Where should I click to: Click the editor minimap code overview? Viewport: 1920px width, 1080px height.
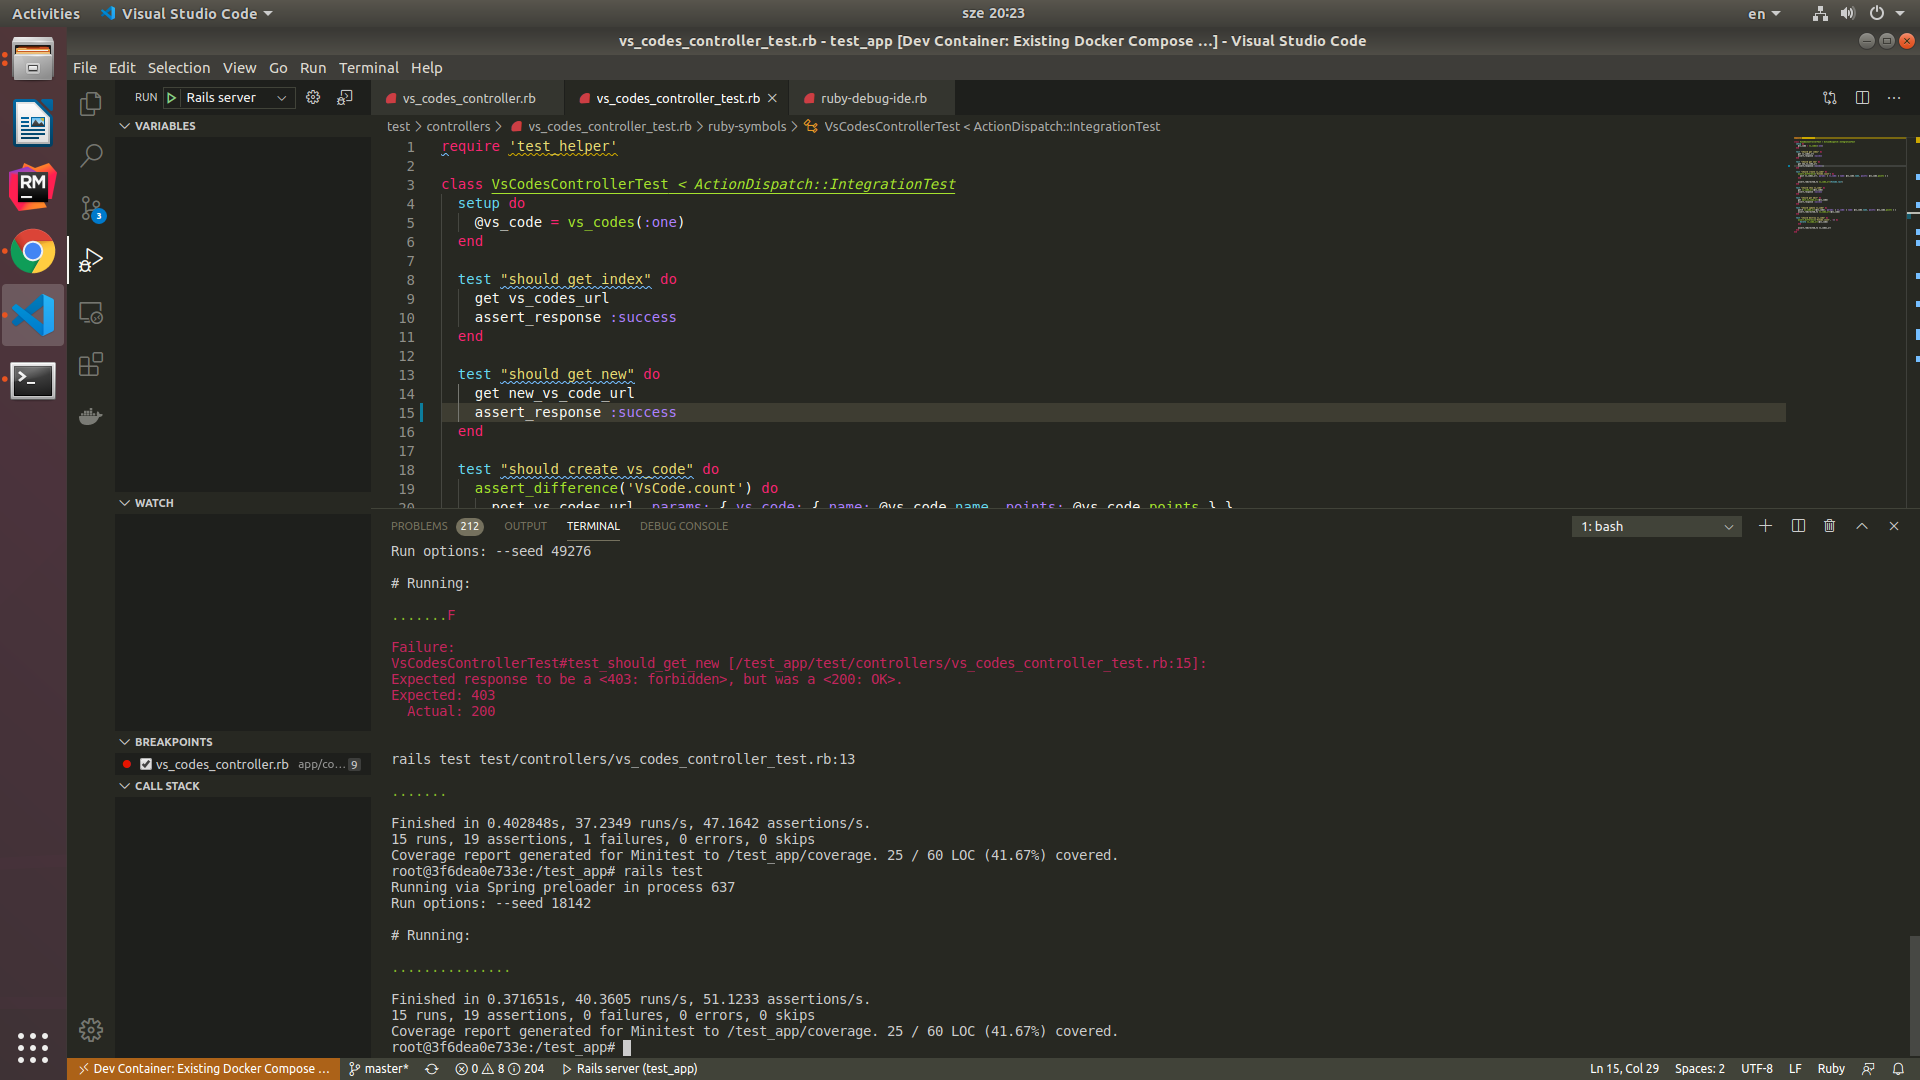pos(1847,185)
